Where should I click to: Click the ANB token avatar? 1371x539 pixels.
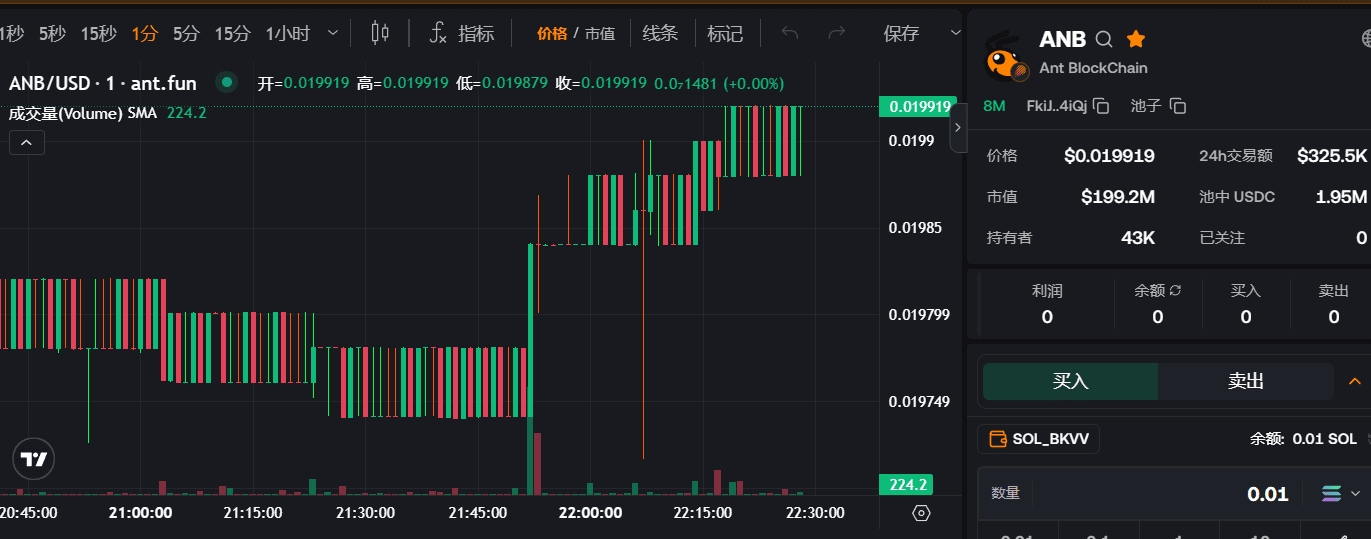1006,55
